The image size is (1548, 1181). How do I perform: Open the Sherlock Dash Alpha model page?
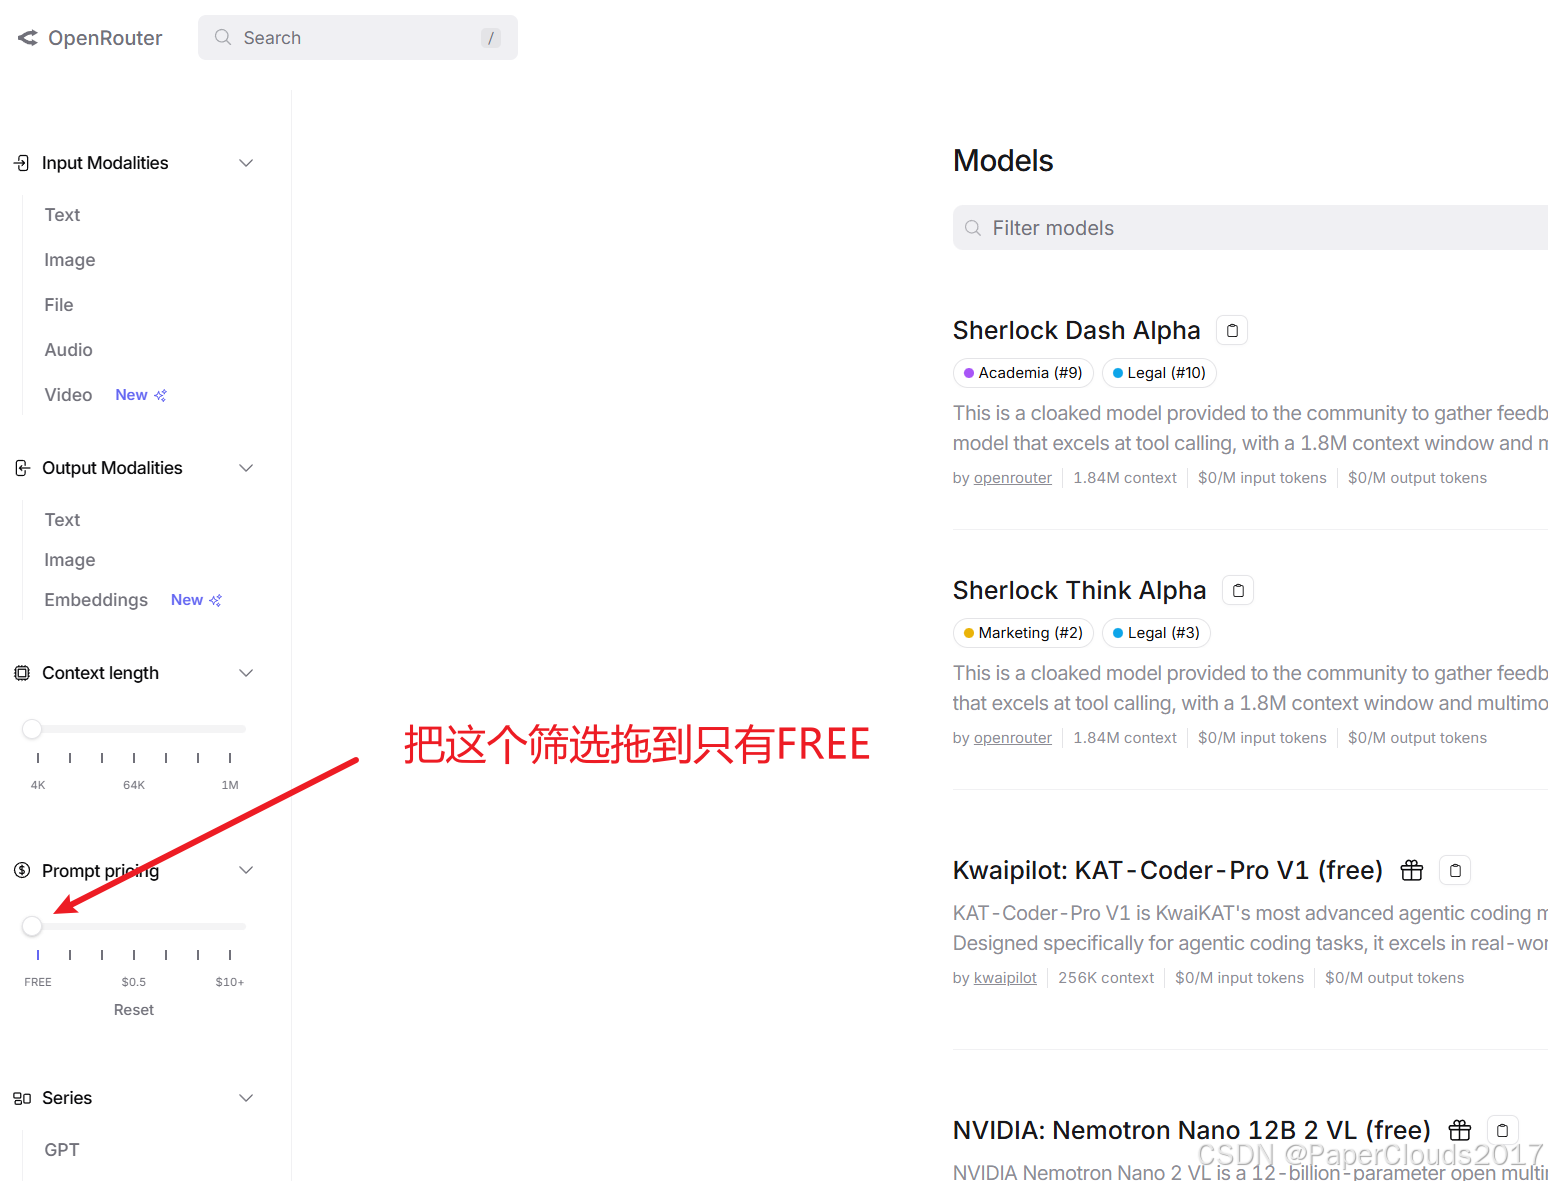click(x=1076, y=330)
